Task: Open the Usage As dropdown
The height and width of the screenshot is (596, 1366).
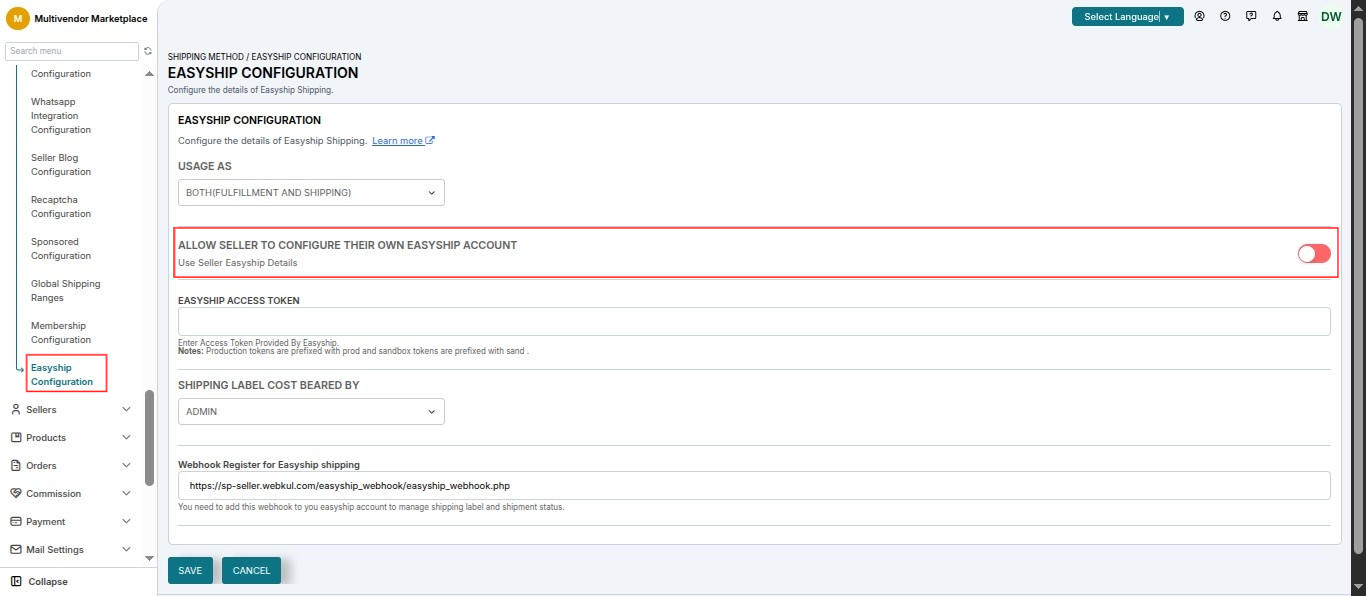Action: [311, 192]
